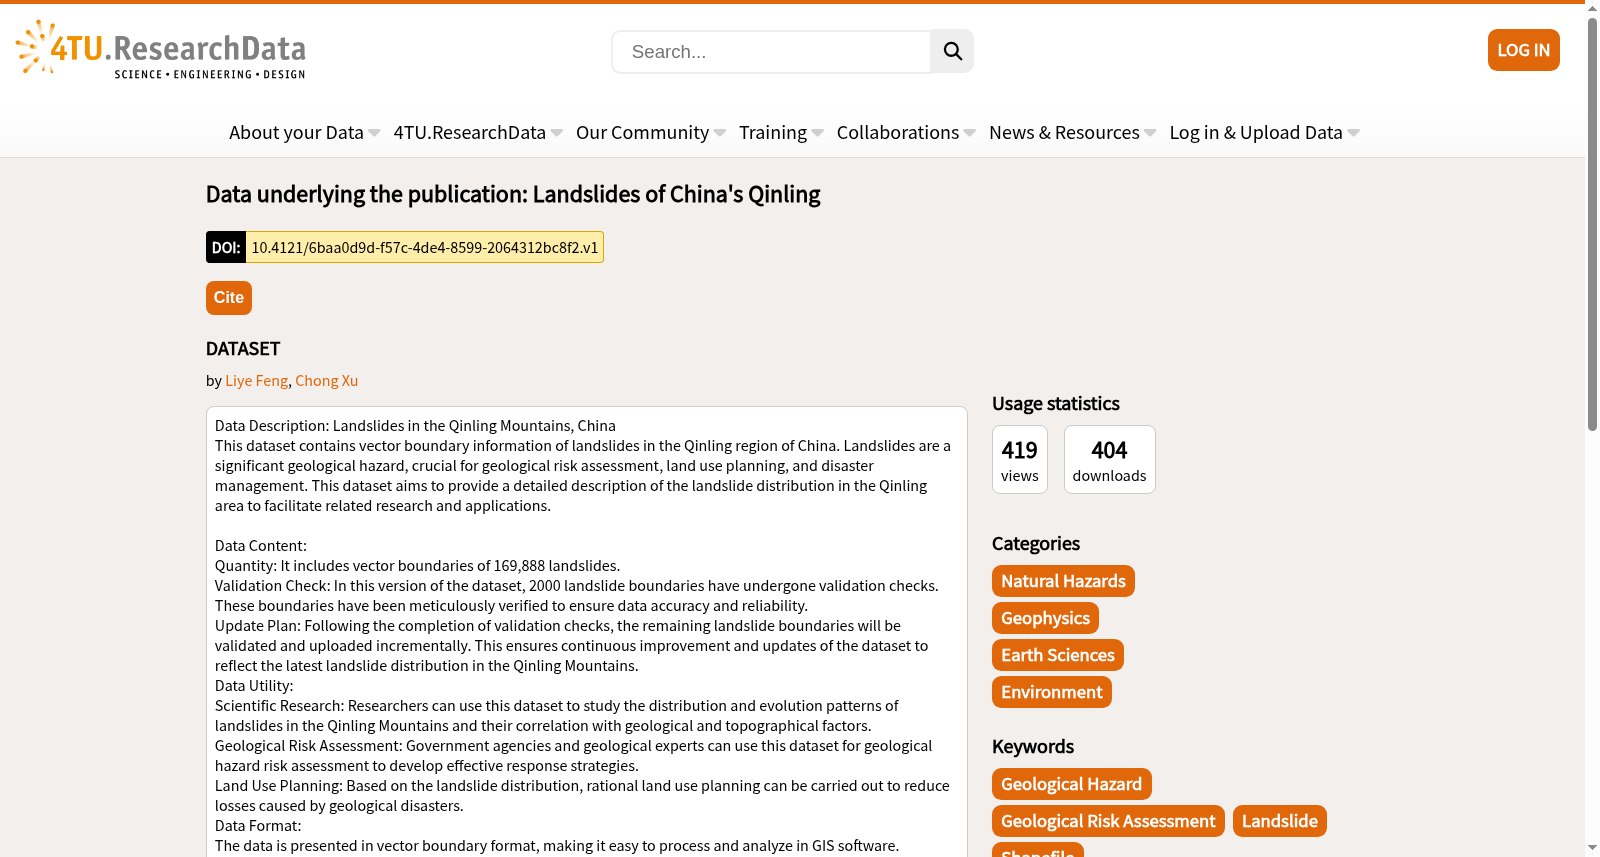Click the 4TU.ResearchData logo

point(160,49)
